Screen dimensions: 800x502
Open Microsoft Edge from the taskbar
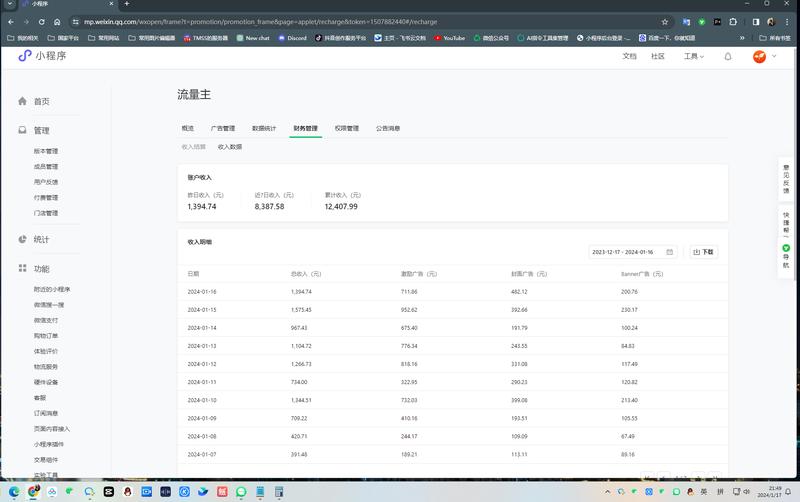pos(14,492)
